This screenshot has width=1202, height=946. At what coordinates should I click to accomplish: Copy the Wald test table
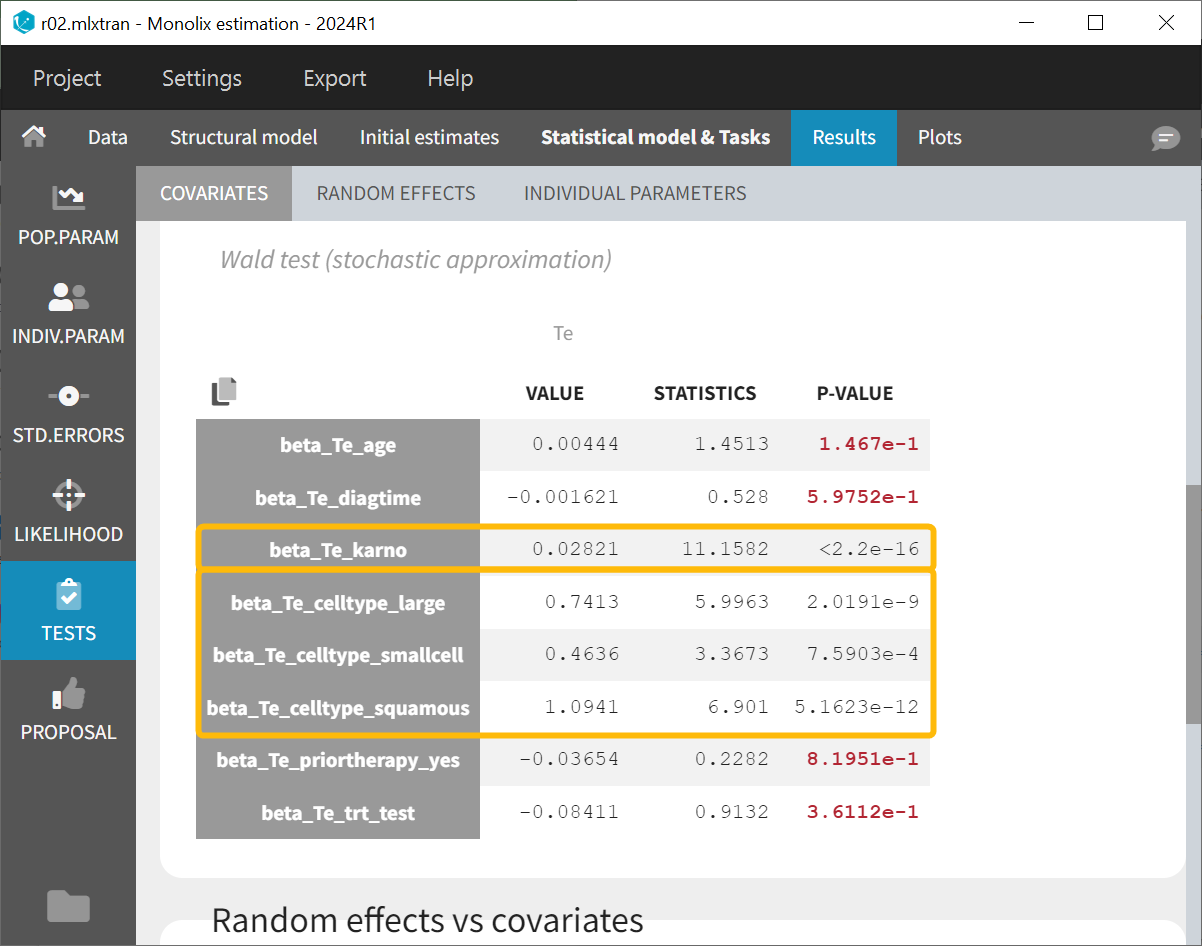[224, 392]
